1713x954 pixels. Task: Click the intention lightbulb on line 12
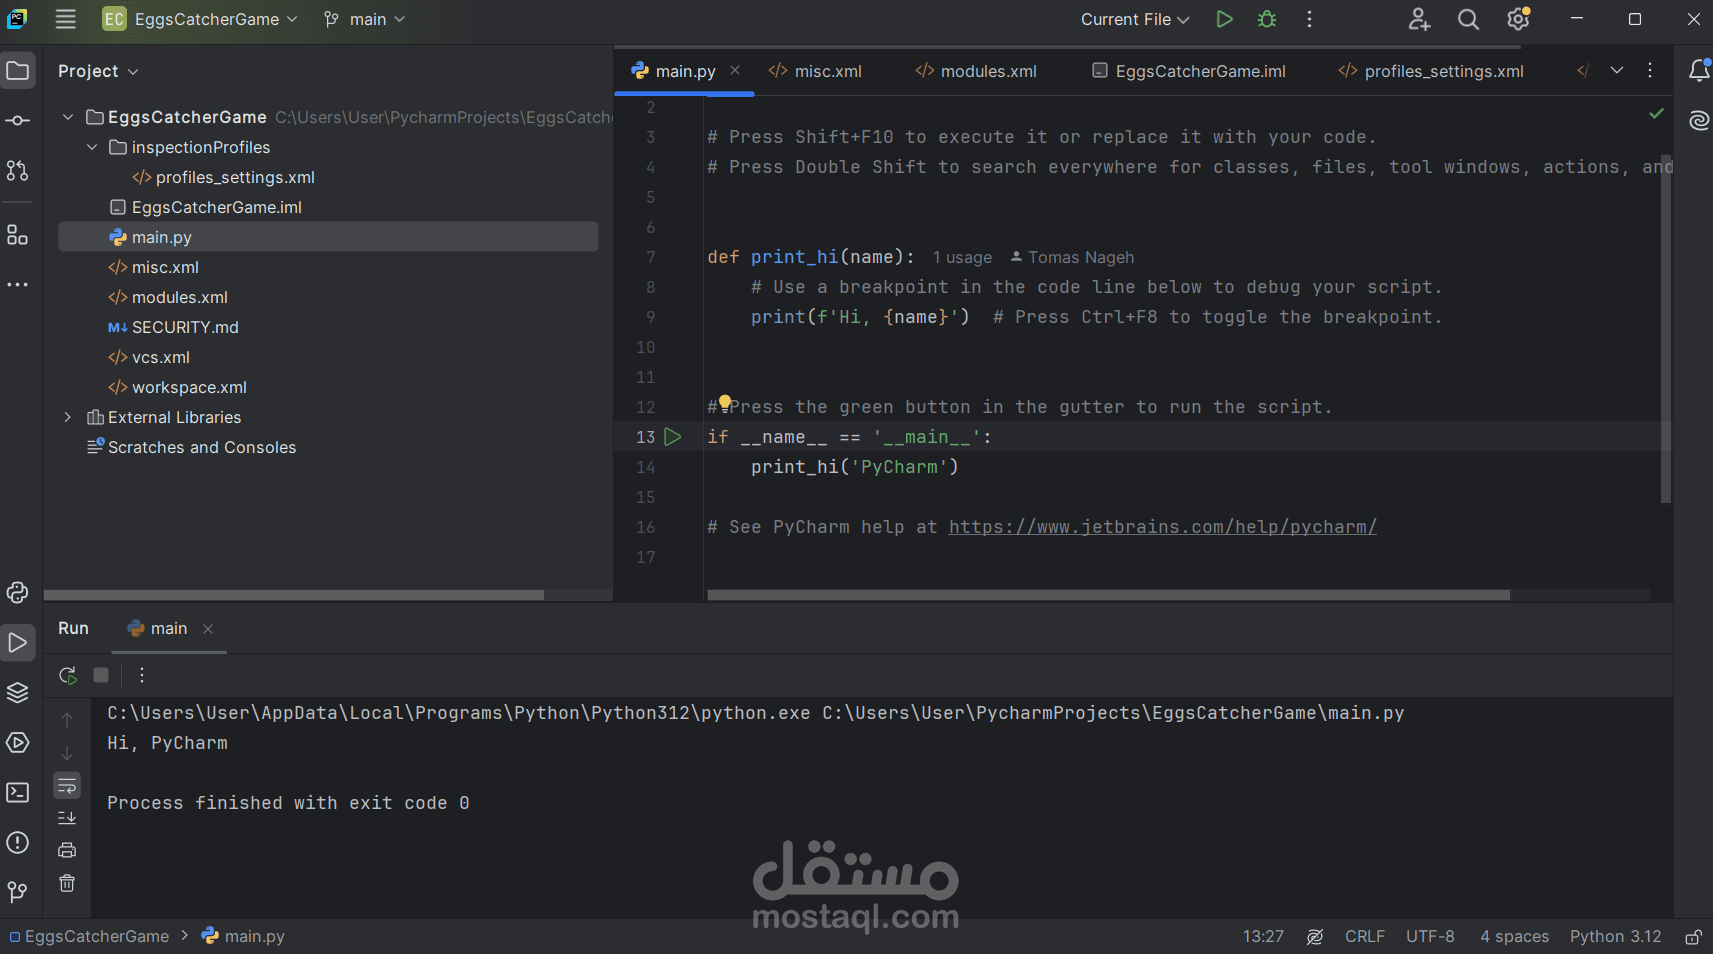tap(725, 402)
